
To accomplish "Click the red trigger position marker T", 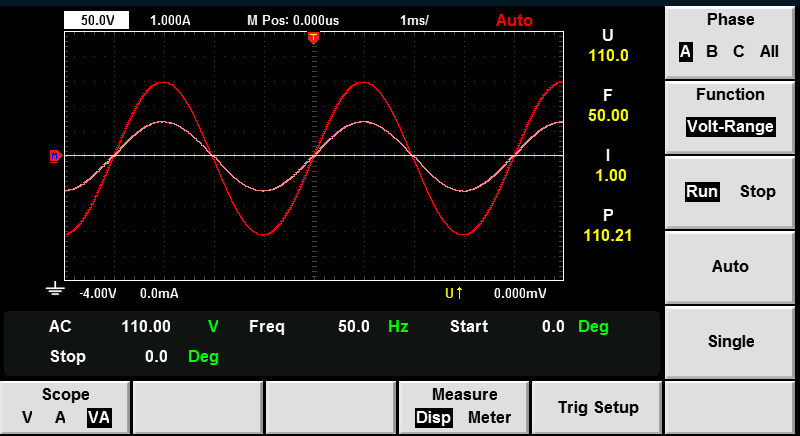I will coord(313,38).
